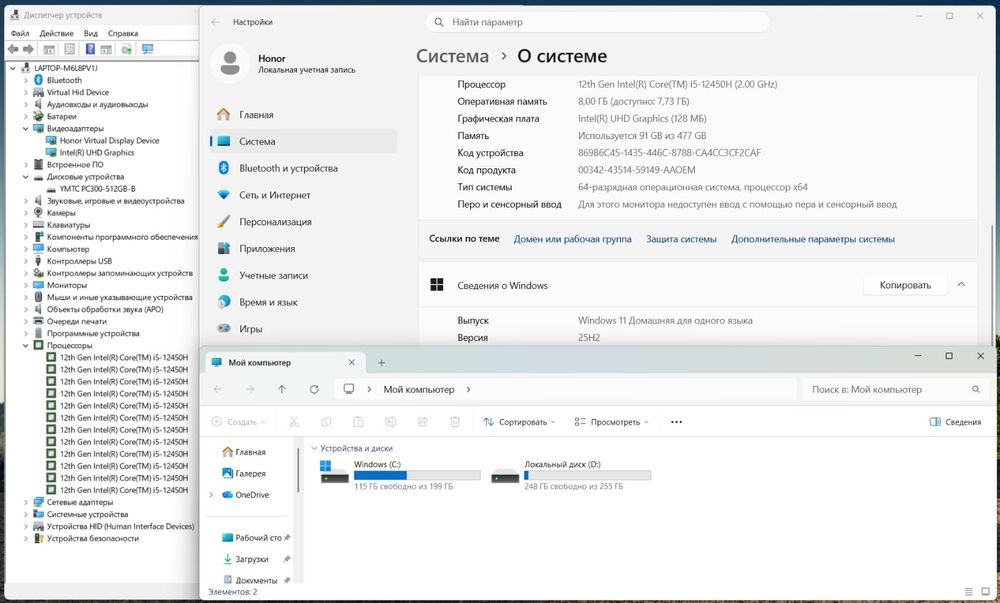Click the paste icon in Explorer toolbar
Viewport: 1000px width, 603px height.
pos(358,422)
